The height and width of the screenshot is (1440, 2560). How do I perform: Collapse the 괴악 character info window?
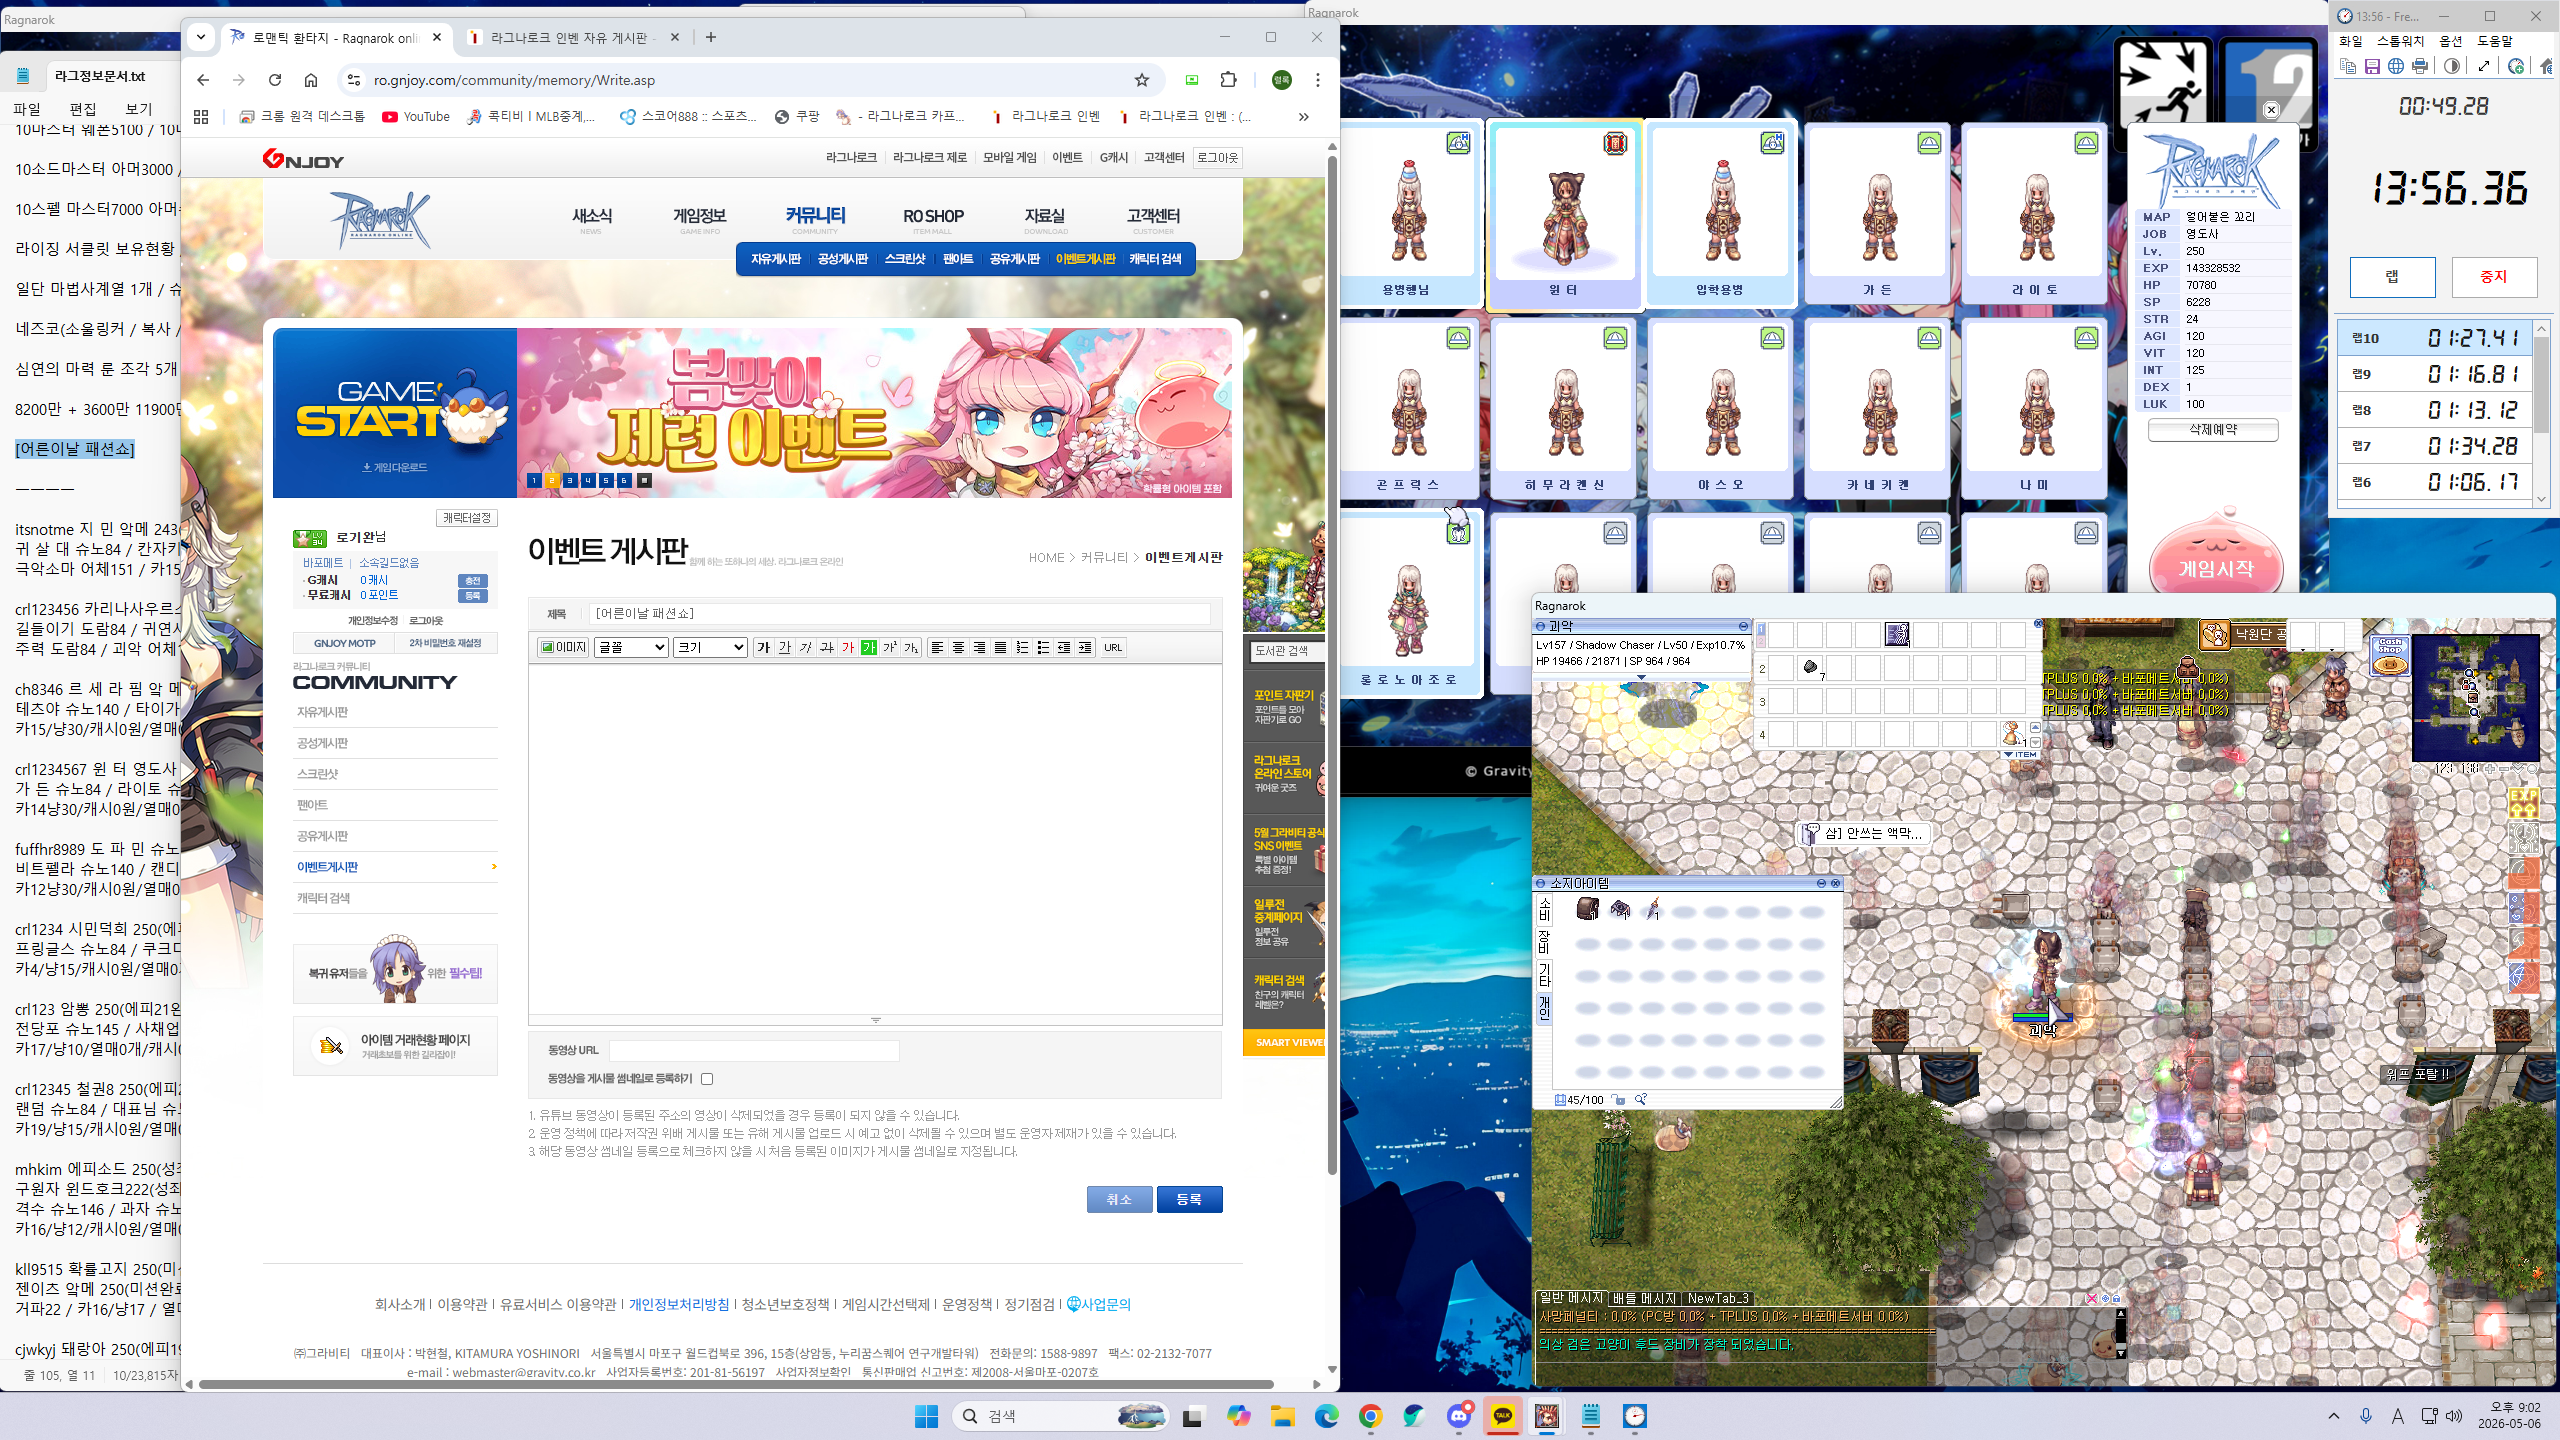click(x=1743, y=626)
